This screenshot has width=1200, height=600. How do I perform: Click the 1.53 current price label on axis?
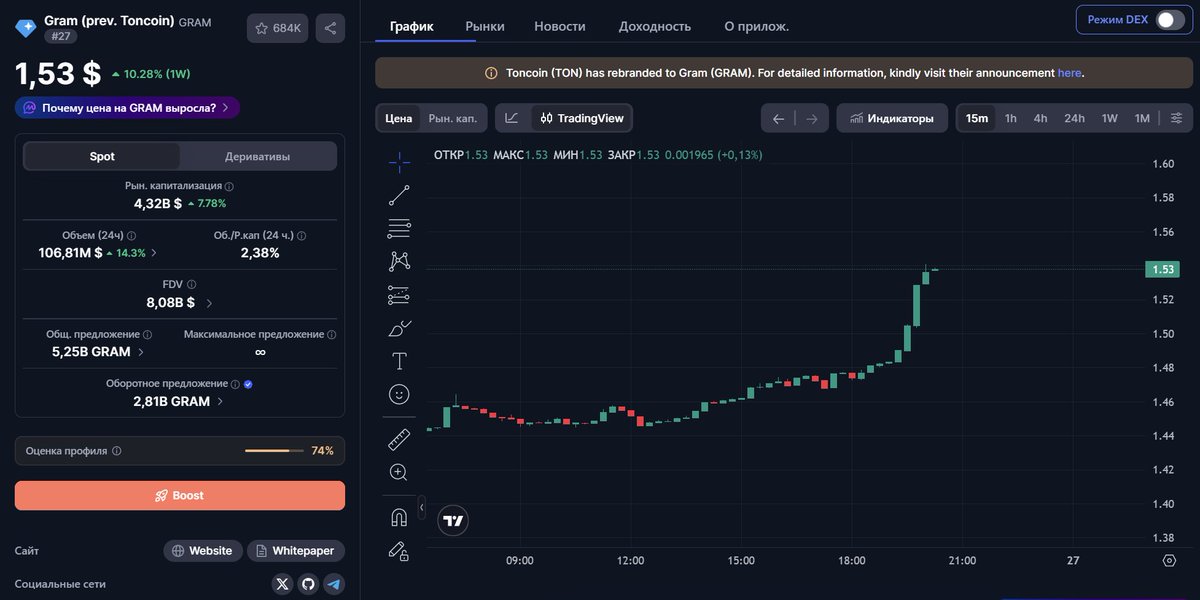[x=1162, y=269]
